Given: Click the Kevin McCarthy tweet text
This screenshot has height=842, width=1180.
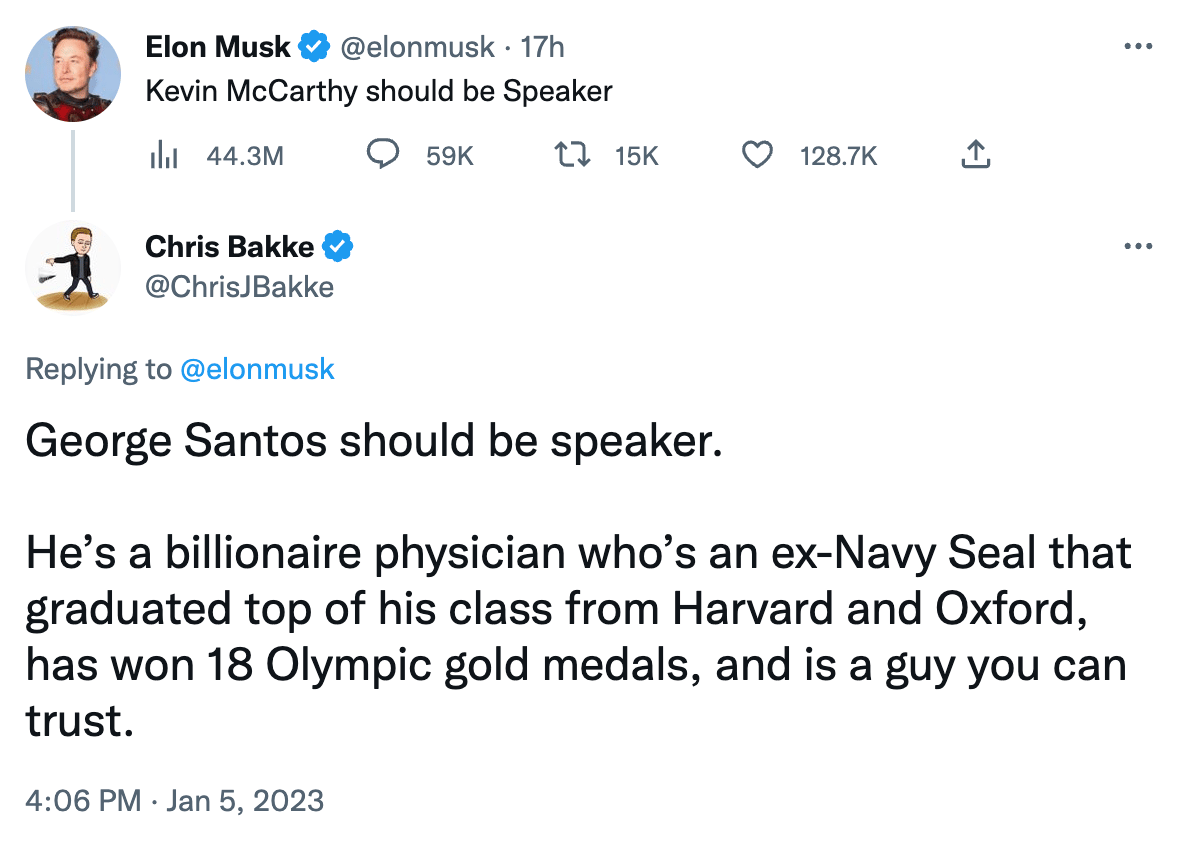Looking at the screenshot, I should 379,92.
